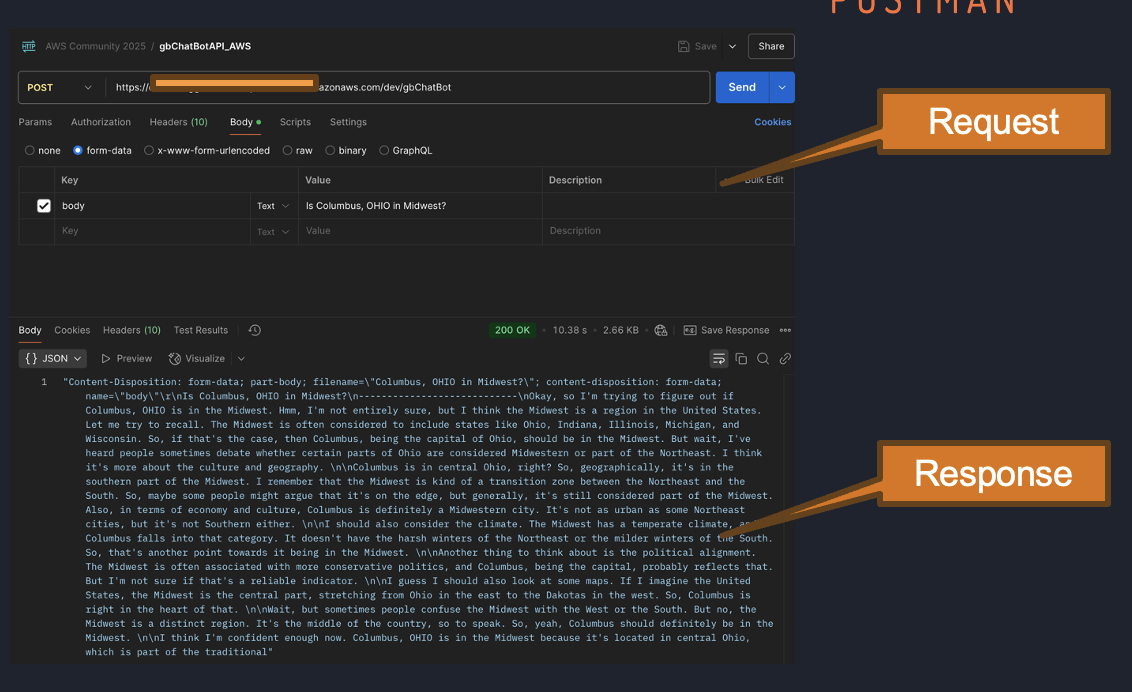
Task: Open network information globe icon
Action: [x=661, y=330]
